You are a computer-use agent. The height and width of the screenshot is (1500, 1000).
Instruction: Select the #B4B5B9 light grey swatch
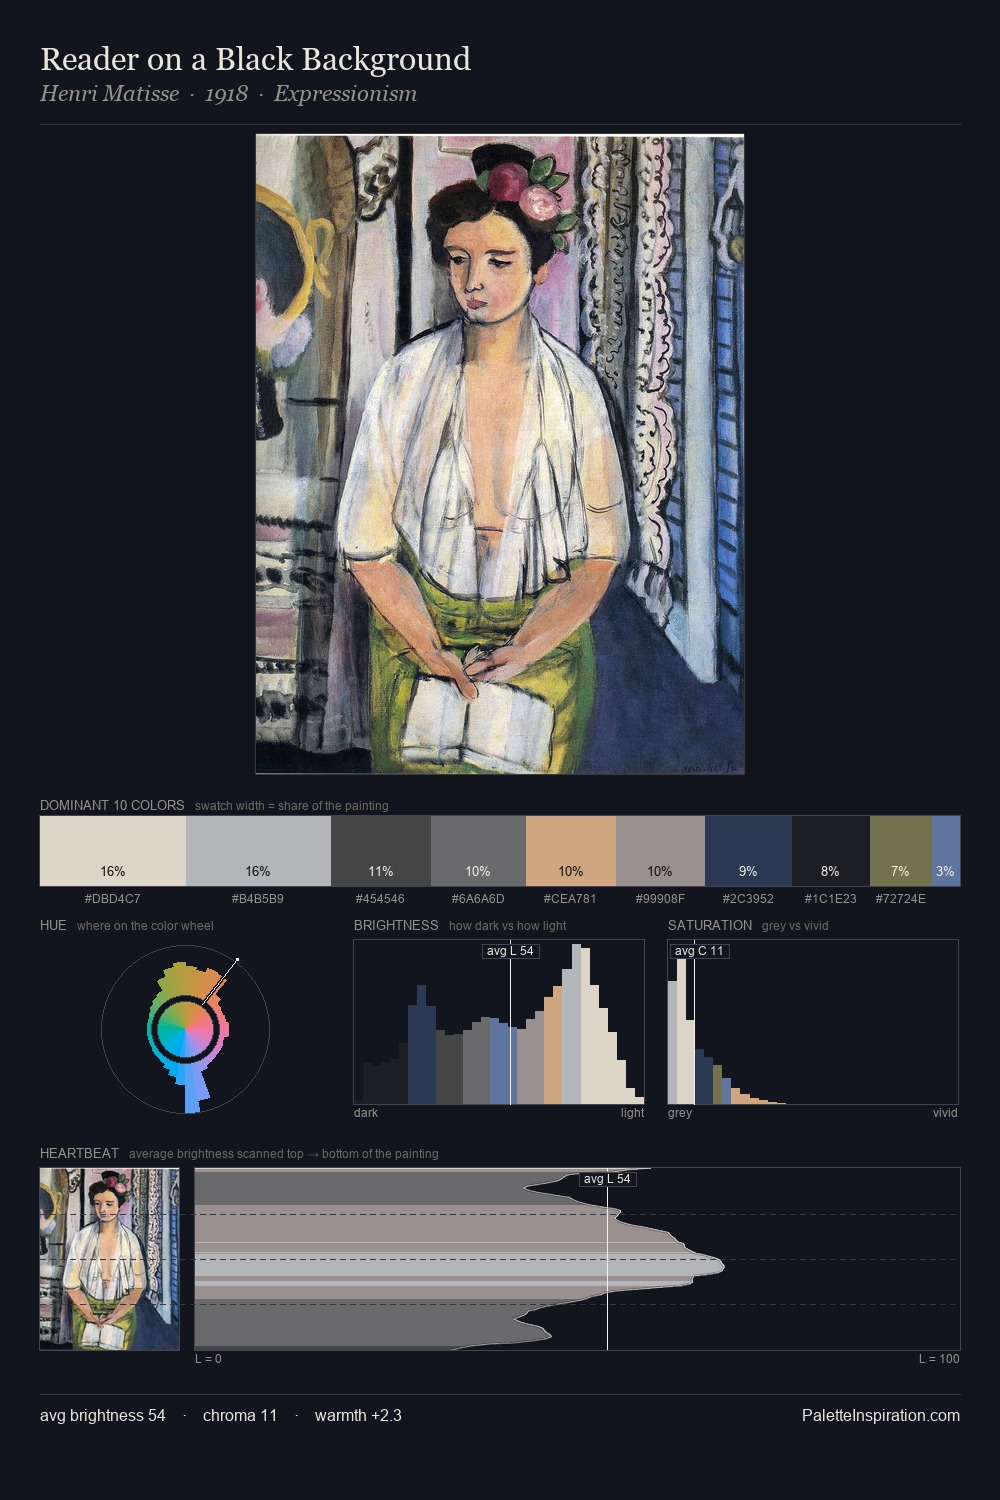tap(258, 851)
